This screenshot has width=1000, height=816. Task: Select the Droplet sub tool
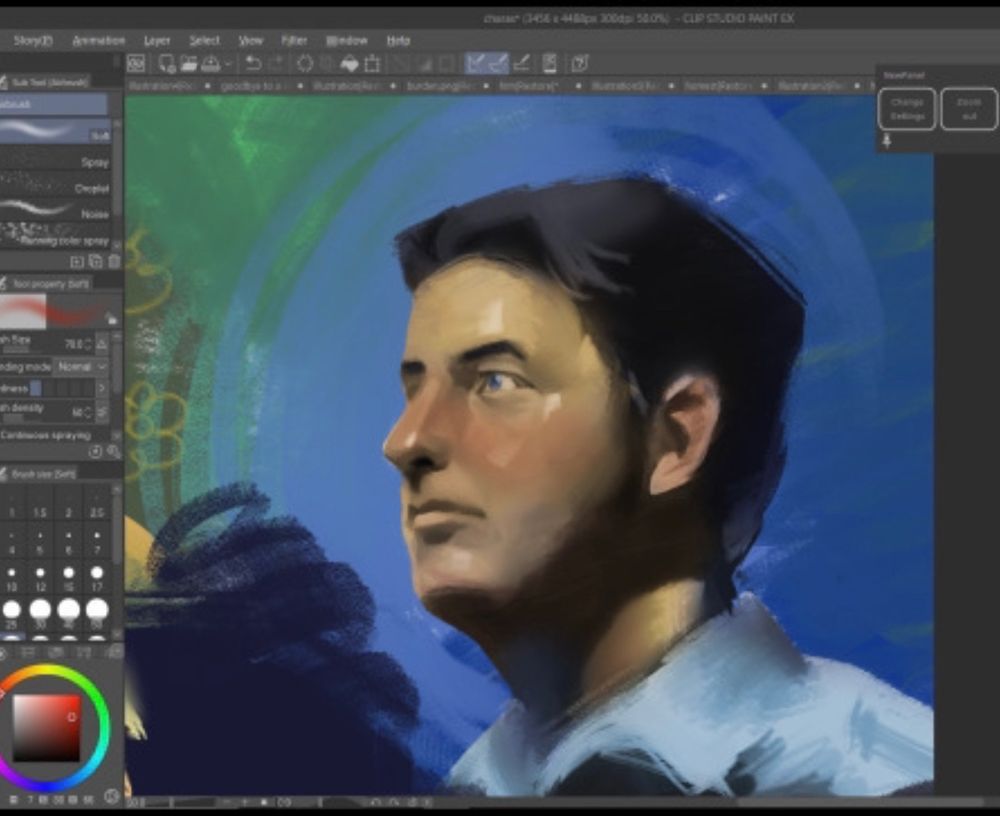click(x=55, y=184)
